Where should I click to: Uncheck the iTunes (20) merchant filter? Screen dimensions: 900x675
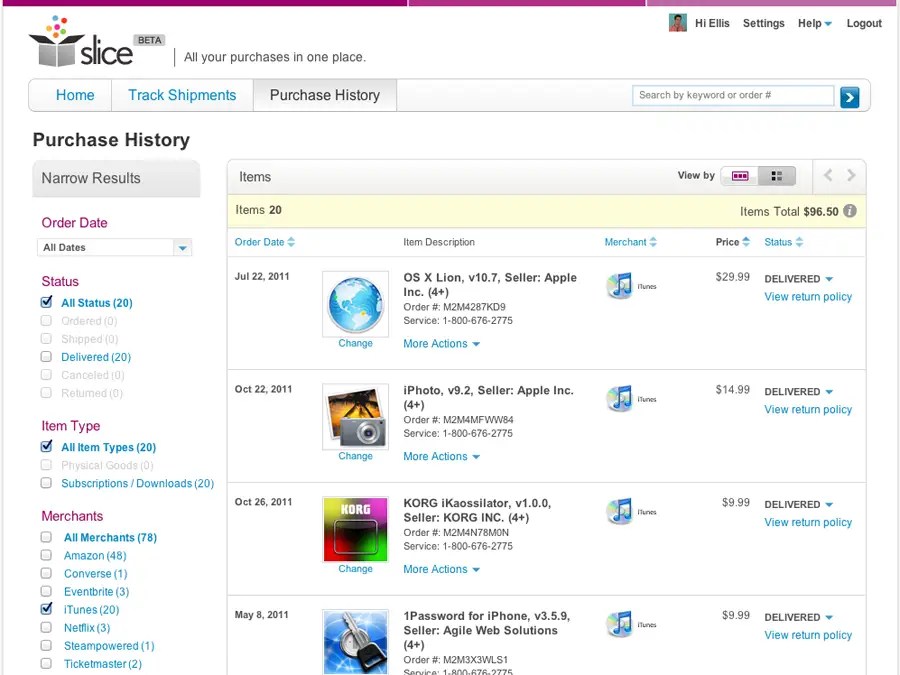[x=46, y=608]
